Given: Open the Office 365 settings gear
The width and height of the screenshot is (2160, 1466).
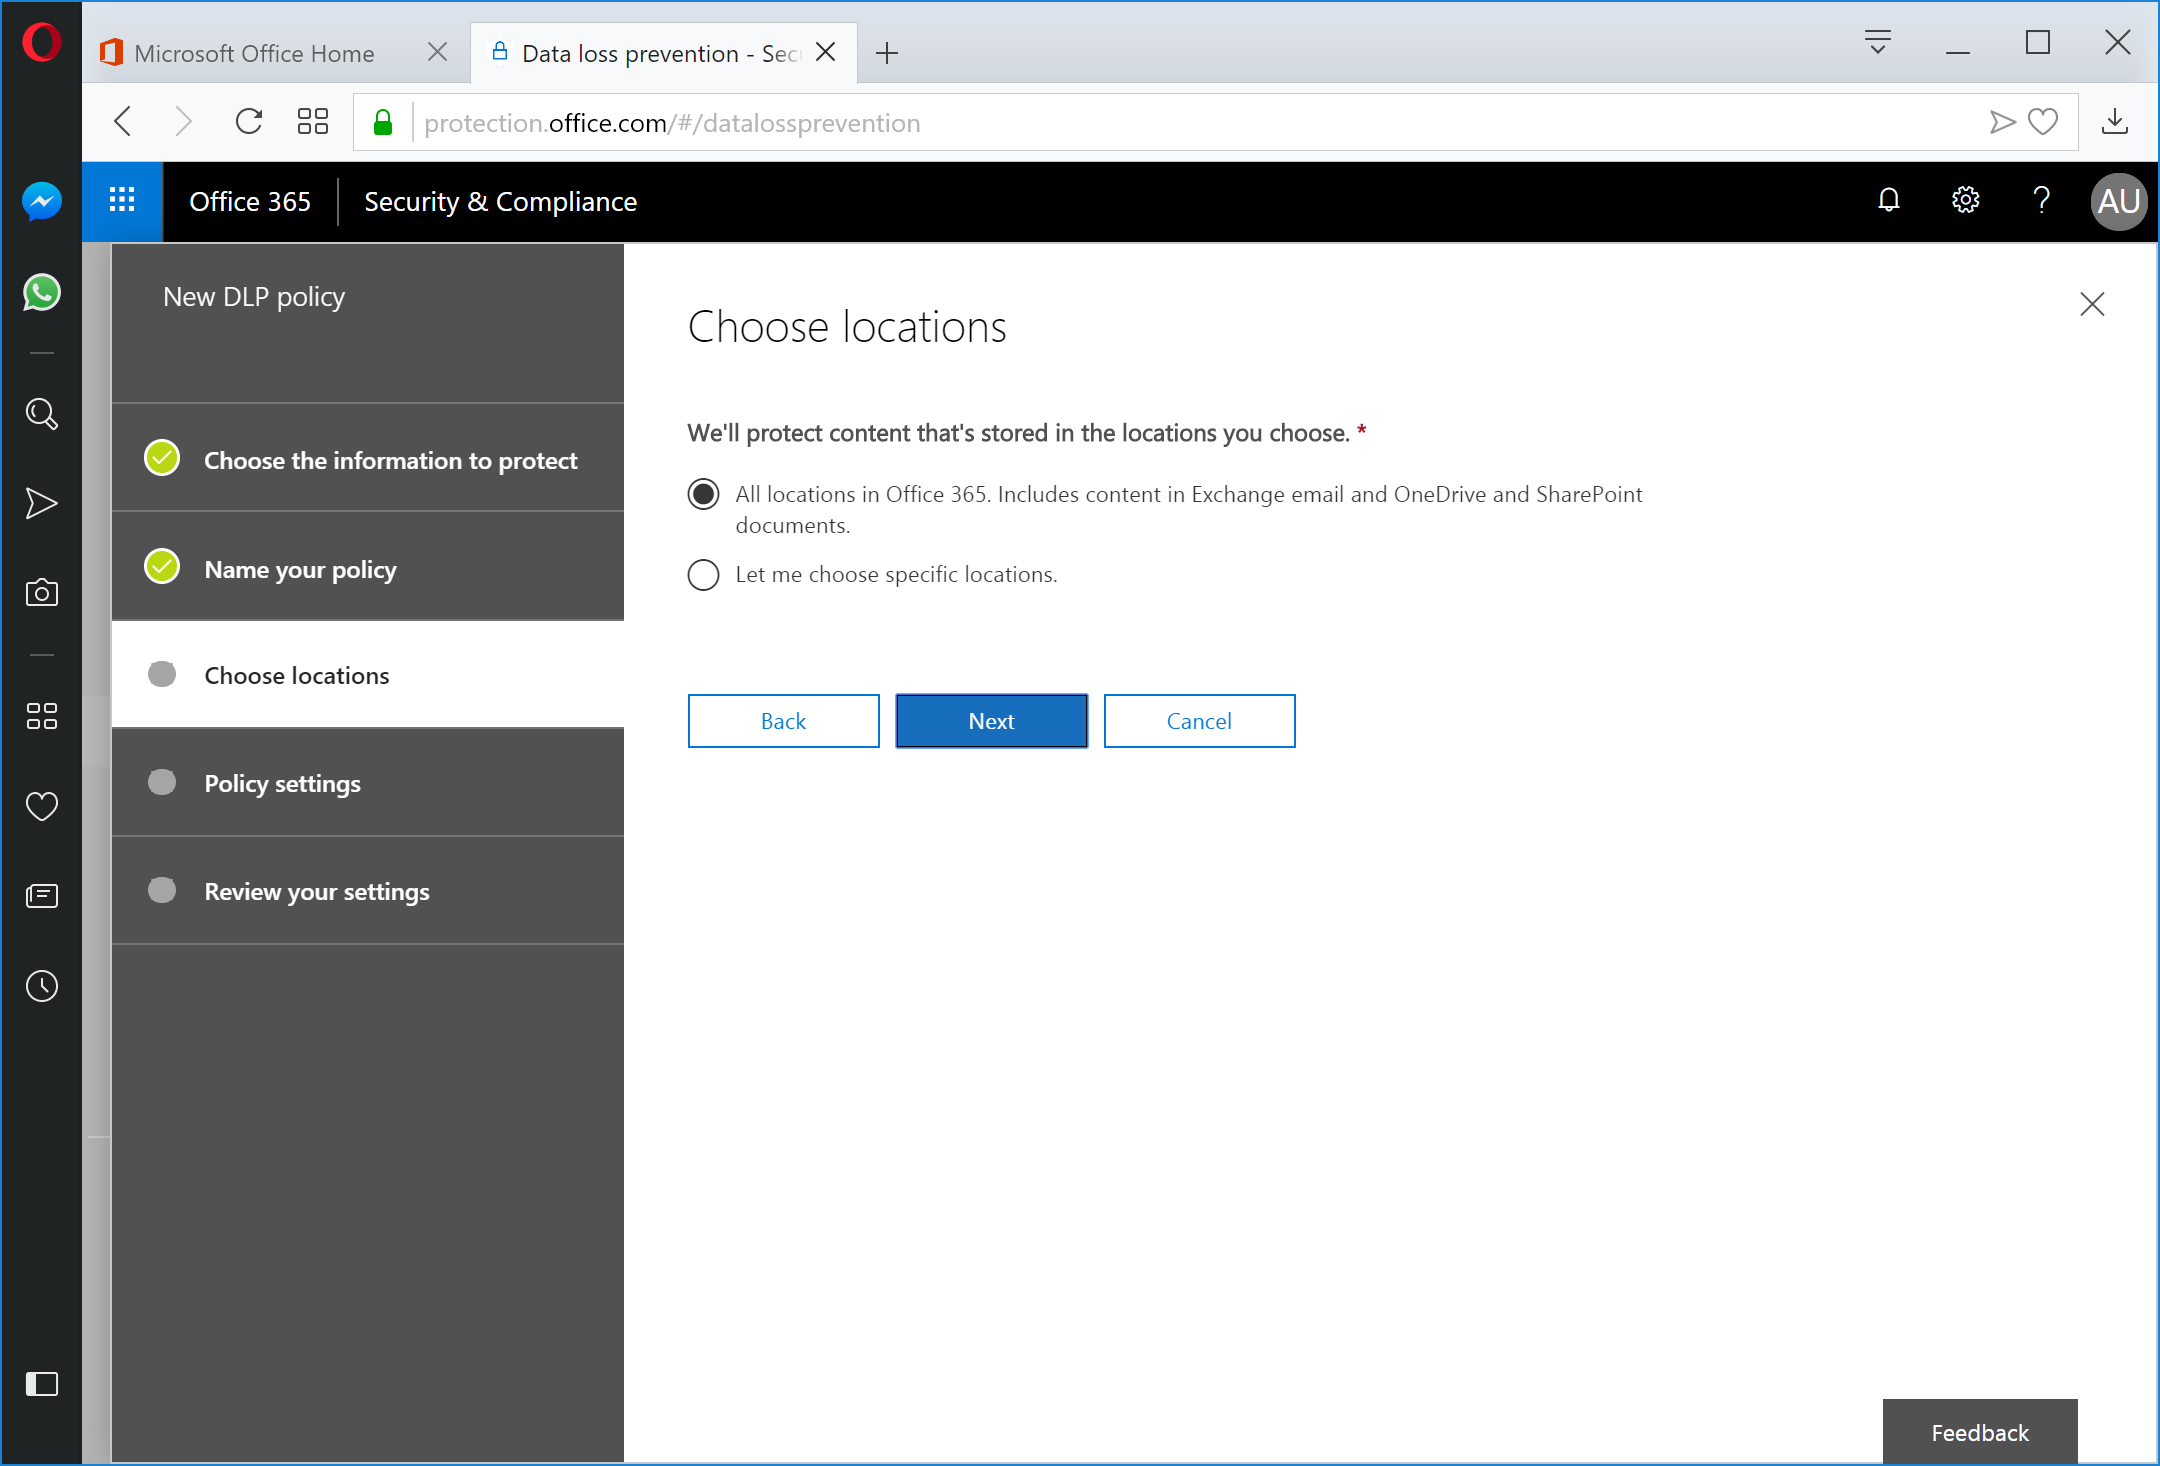Looking at the screenshot, I should (1964, 201).
